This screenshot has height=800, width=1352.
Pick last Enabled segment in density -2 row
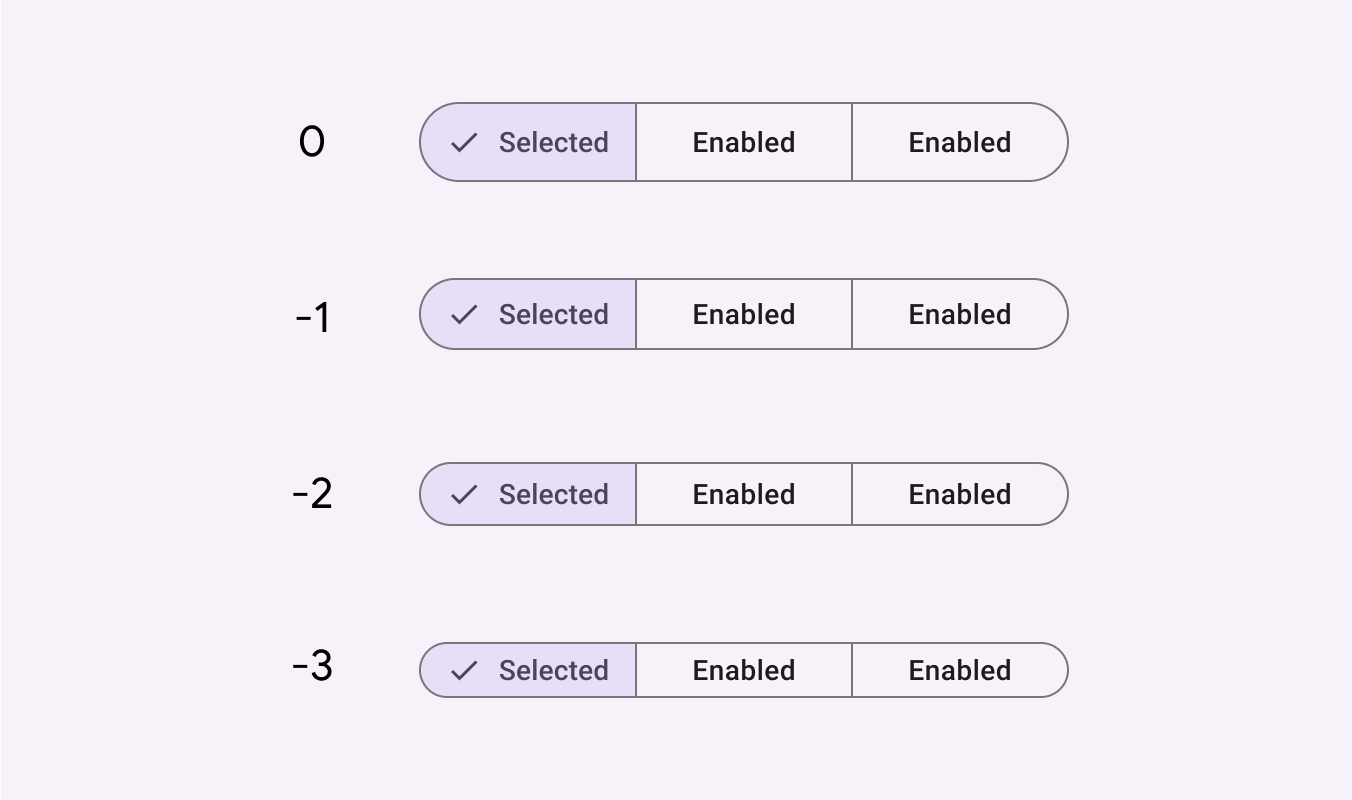click(x=959, y=495)
